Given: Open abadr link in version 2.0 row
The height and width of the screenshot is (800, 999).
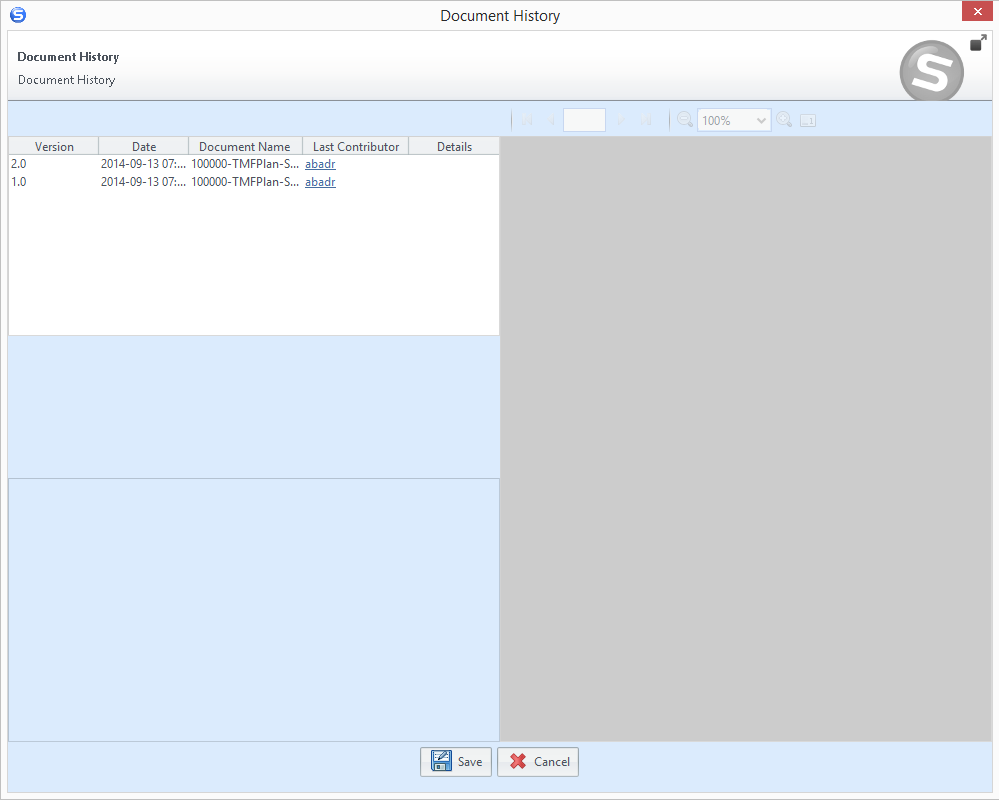Looking at the screenshot, I should pos(320,164).
